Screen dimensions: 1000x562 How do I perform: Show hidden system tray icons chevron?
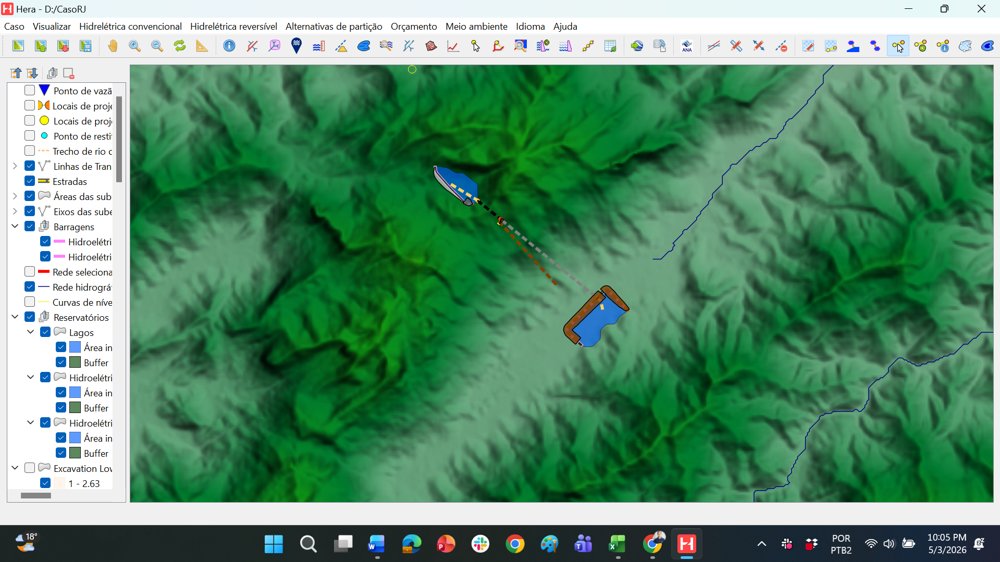coord(761,544)
